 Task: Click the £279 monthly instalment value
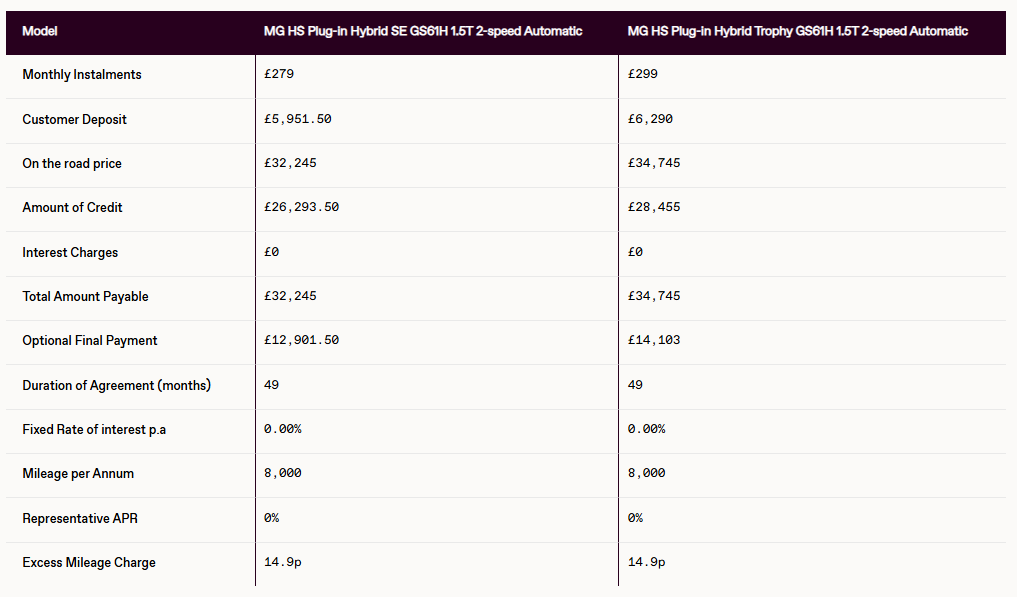[x=279, y=75]
